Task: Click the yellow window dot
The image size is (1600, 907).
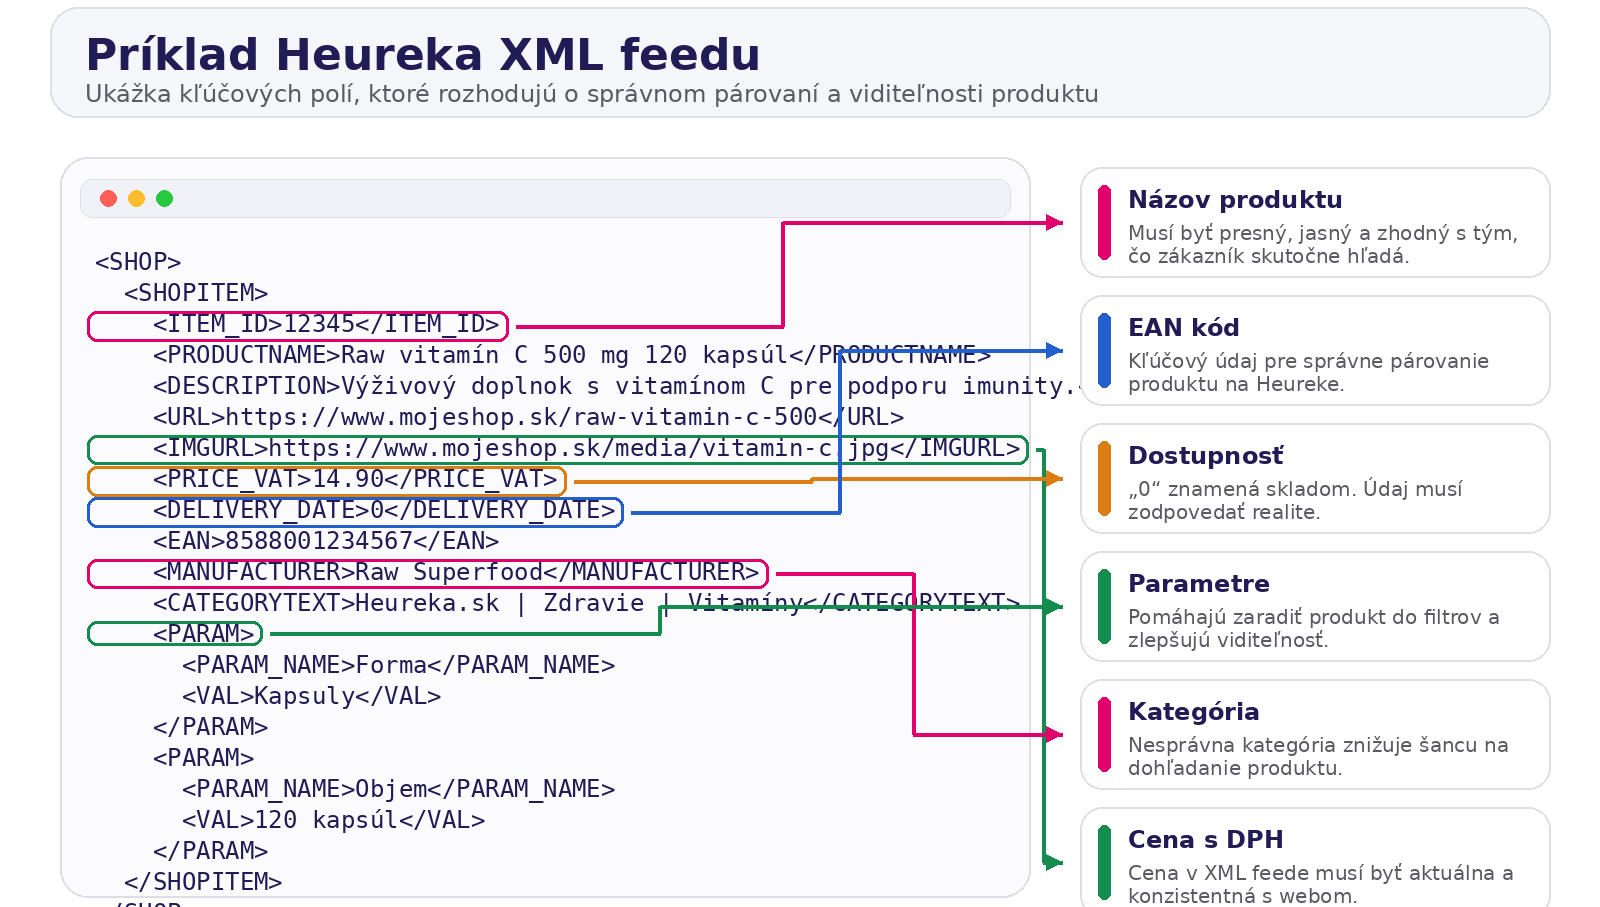Action: [x=136, y=198]
